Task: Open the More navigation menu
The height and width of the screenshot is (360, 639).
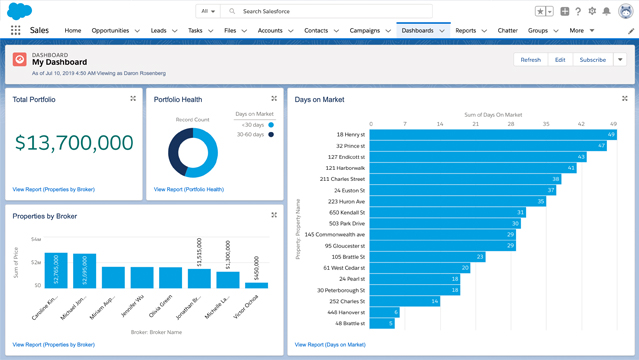Action: (582, 31)
